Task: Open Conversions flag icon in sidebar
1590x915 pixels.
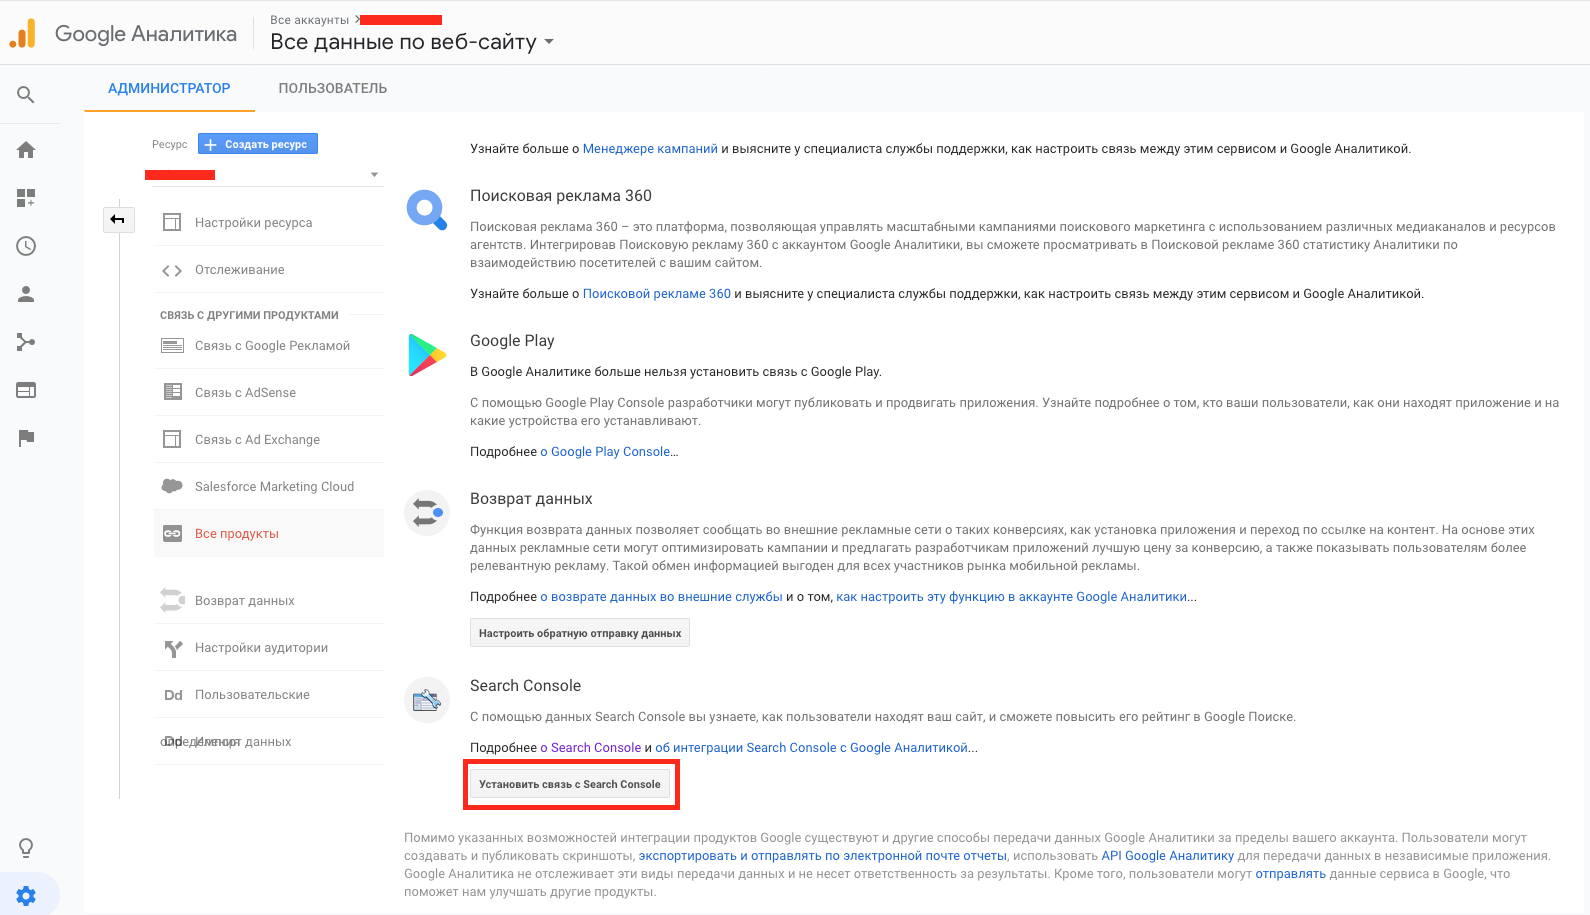Action: click(x=26, y=438)
